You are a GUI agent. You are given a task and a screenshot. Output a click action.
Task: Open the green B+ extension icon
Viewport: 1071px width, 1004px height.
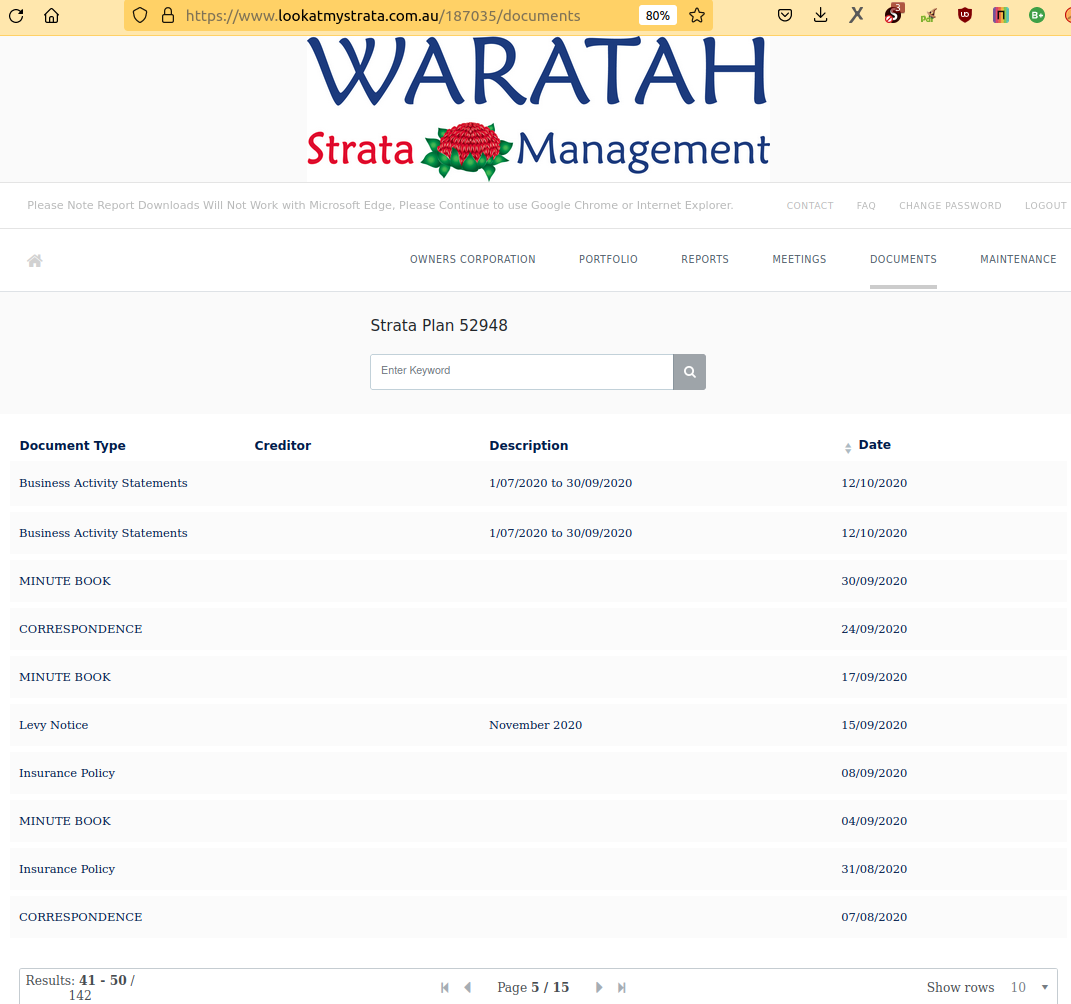tap(1036, 15)
